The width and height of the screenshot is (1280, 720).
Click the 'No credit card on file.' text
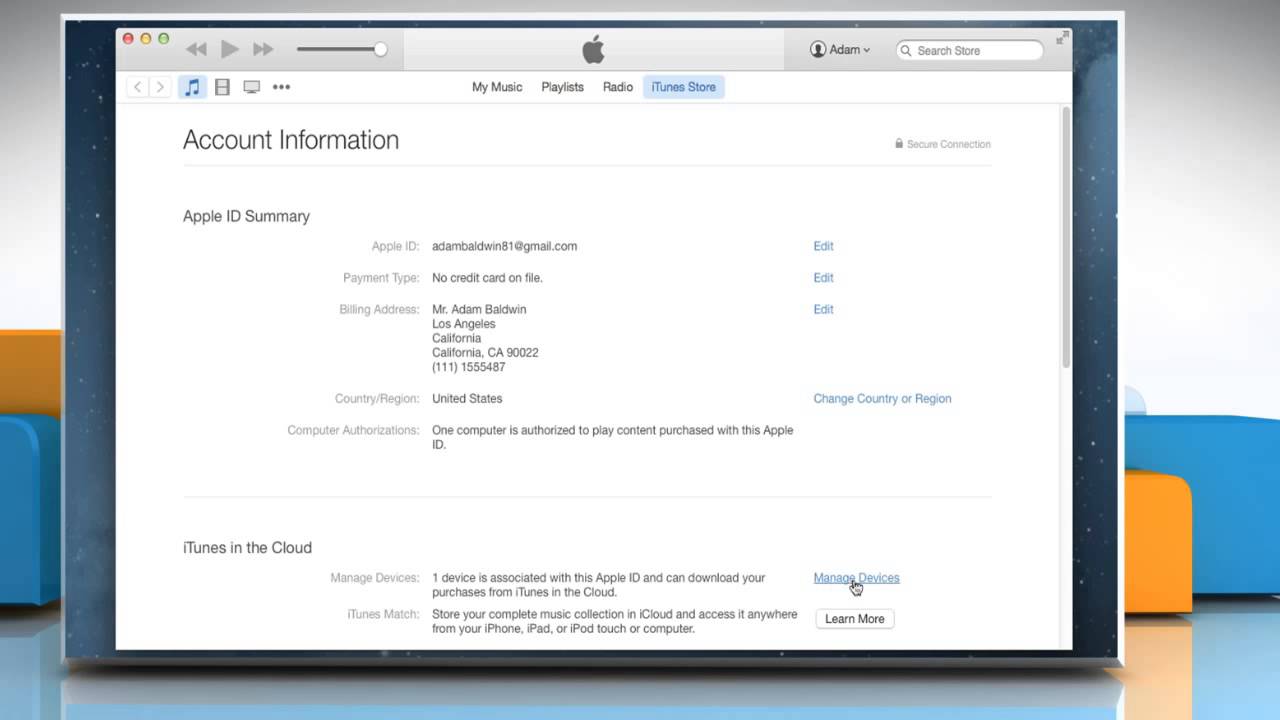click(487, 278)
